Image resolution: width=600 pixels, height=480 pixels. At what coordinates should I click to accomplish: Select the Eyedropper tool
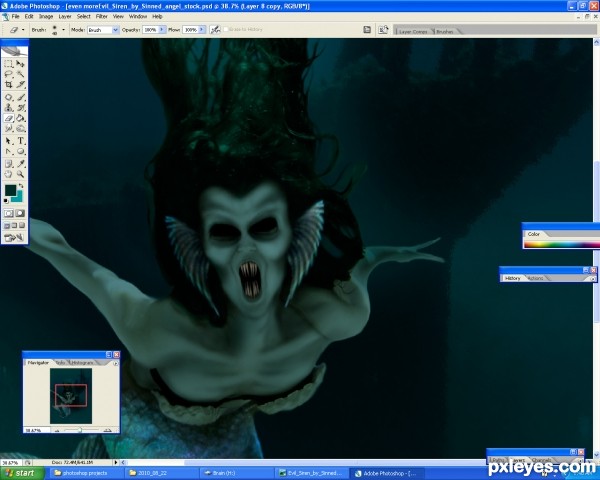pos(20,164)
